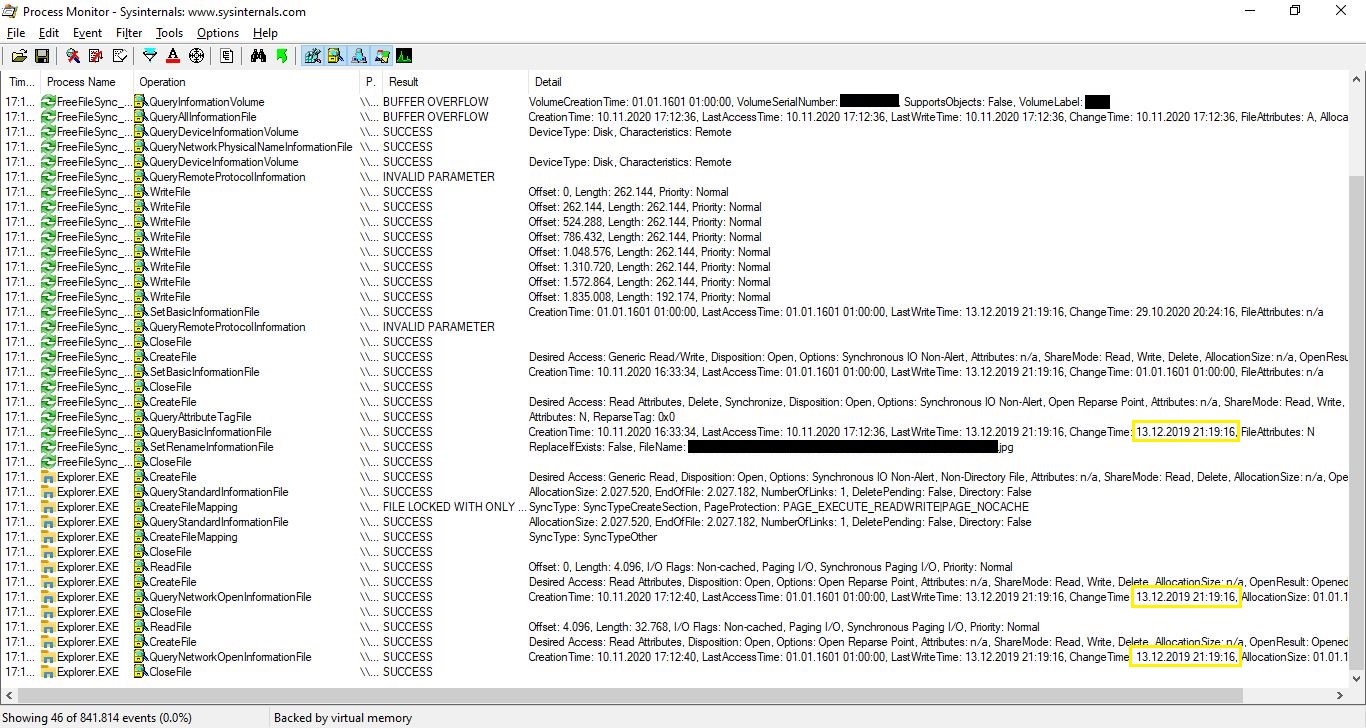Open the File menu
Viewport: 1366px width, 728px height.
pyautogui.click(x=15, y=33)
